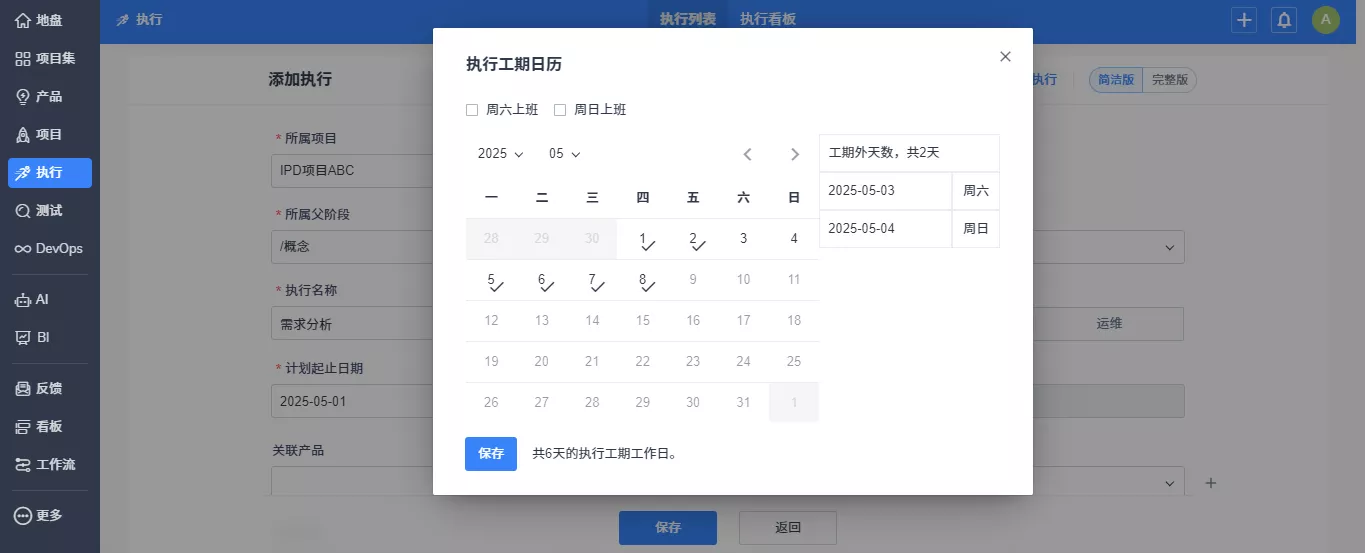
Task: Go to next month with right chevron
Action: click(795, 154)
